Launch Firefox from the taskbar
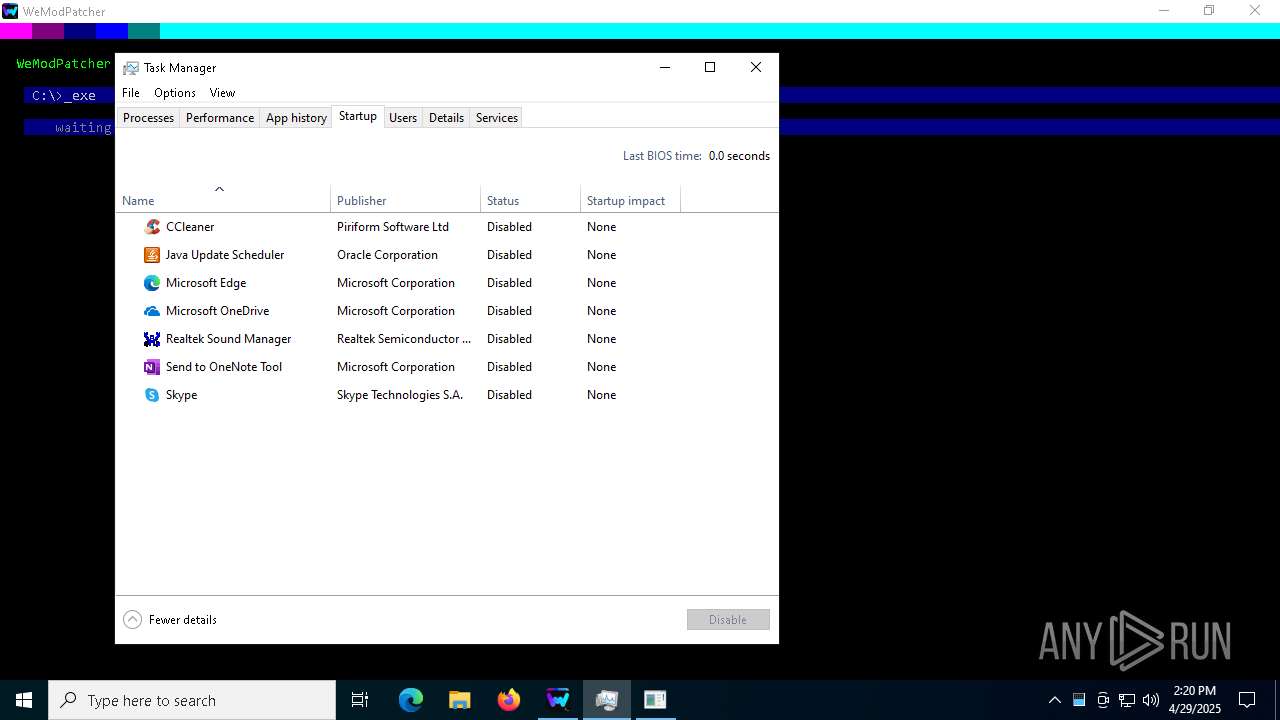 (509, 700)
